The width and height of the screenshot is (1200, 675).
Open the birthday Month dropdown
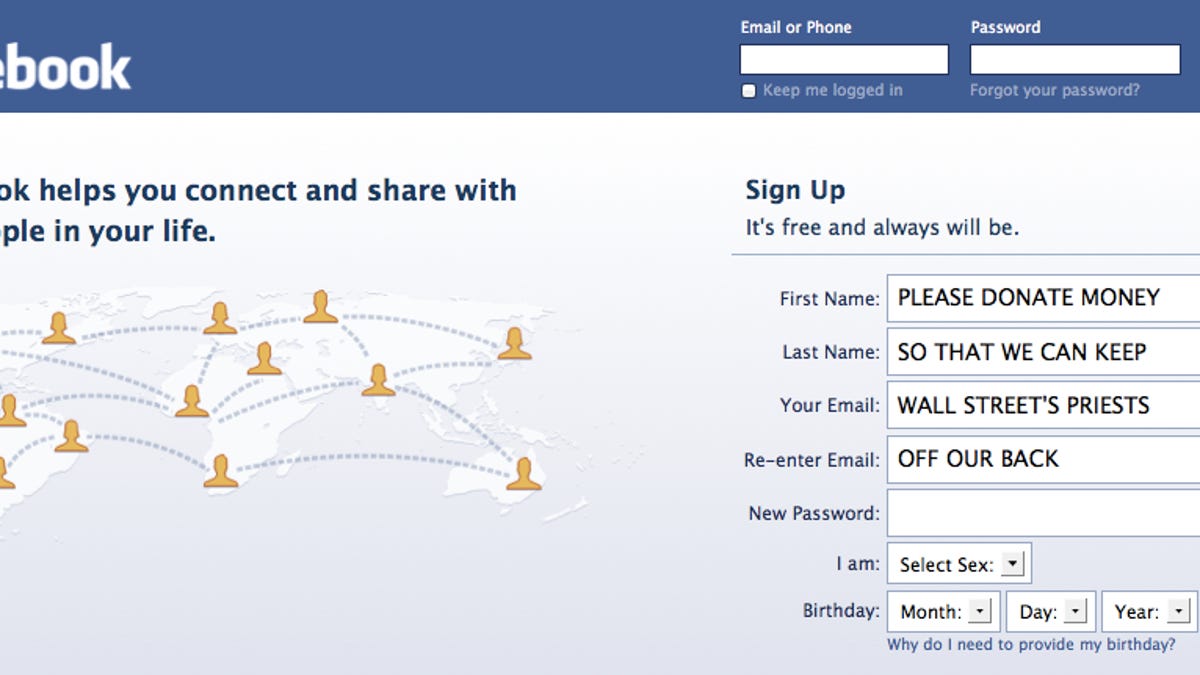pyautogui.click(x=944, y=611)
